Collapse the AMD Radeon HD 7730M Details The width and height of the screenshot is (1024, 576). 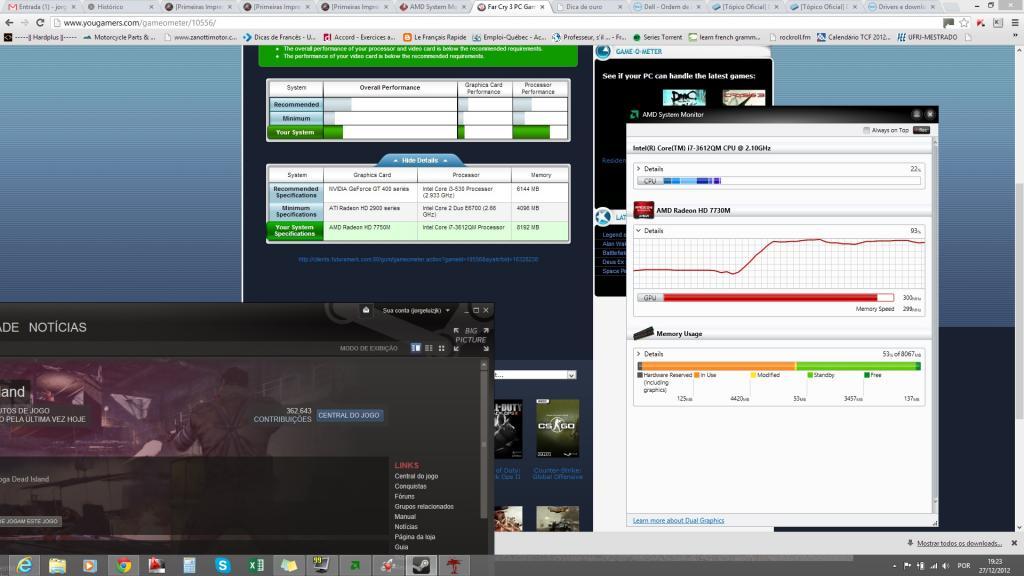coord(639,231)
